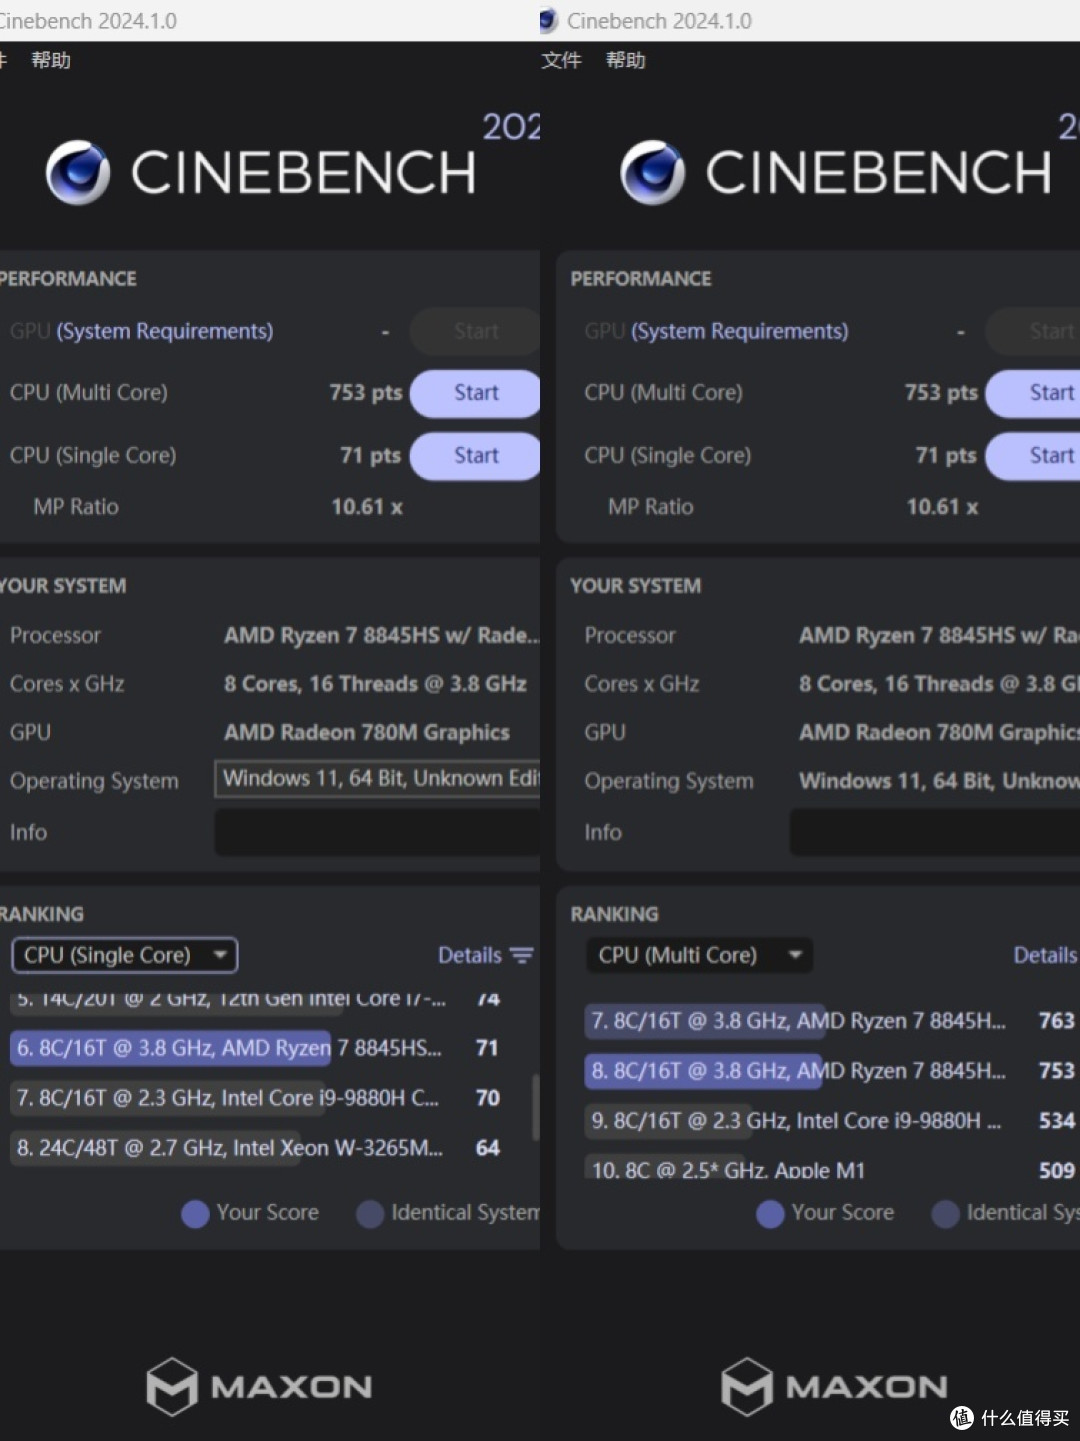Image resolution: width=1080 pixels, height=1441 pixels.
Task: Click the 71 pts single core score in right window
Action: coord(946,456)
